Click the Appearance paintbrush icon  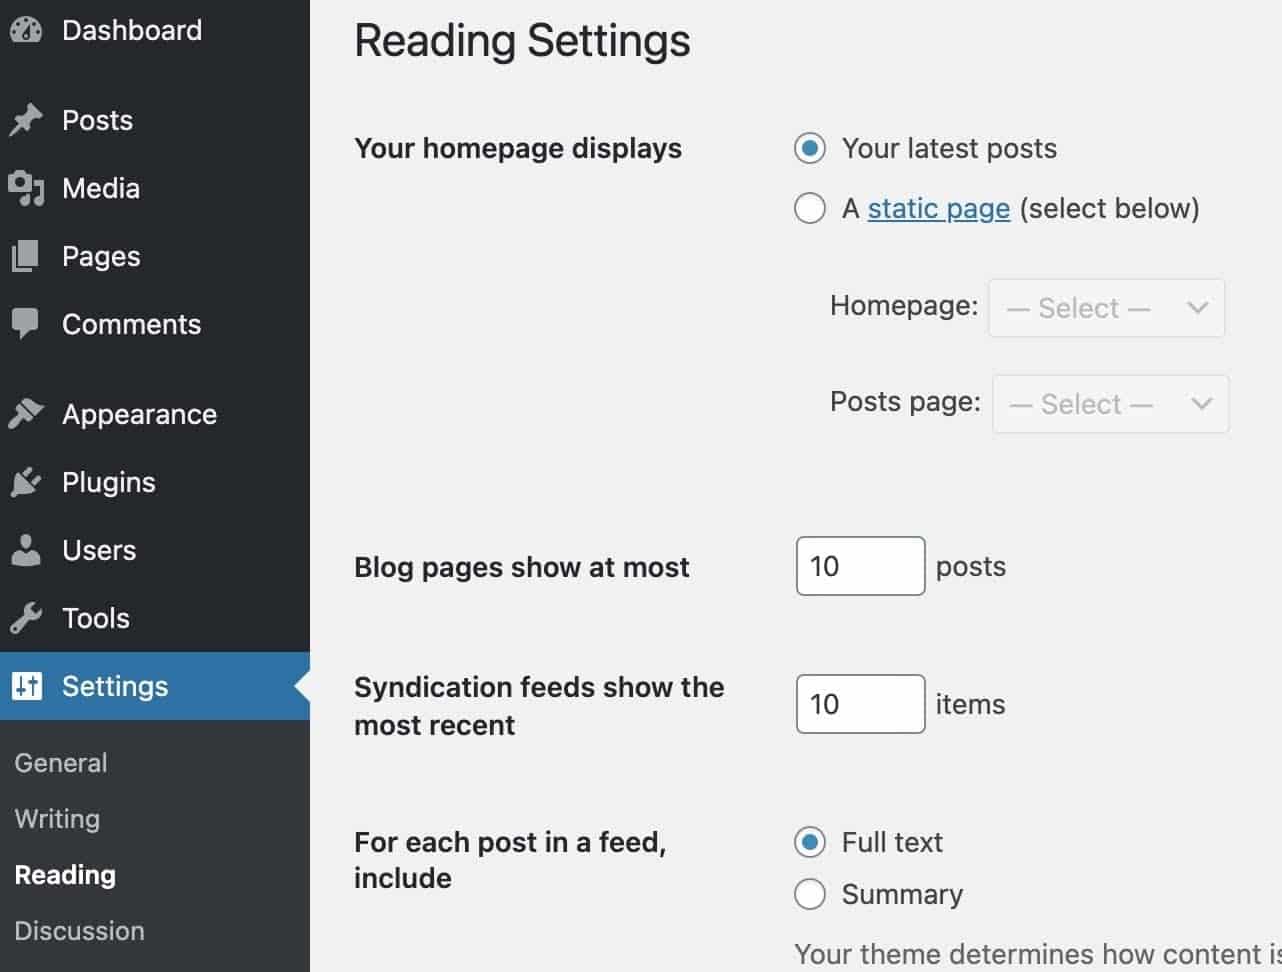[x=26, y=414]
